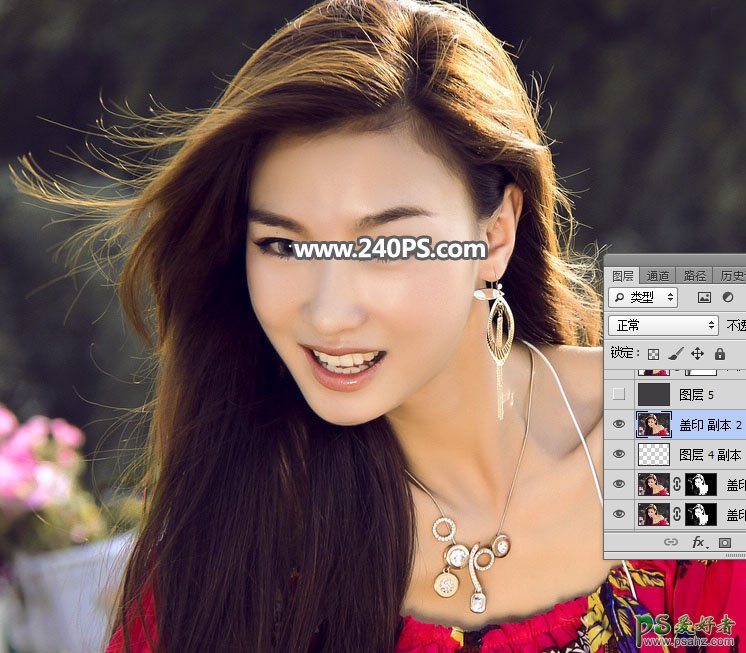Image resolution: width=746 pixels, height=653 pixels.
Task: Select the dark 图层 5 thumbnail
Action: 654,394
